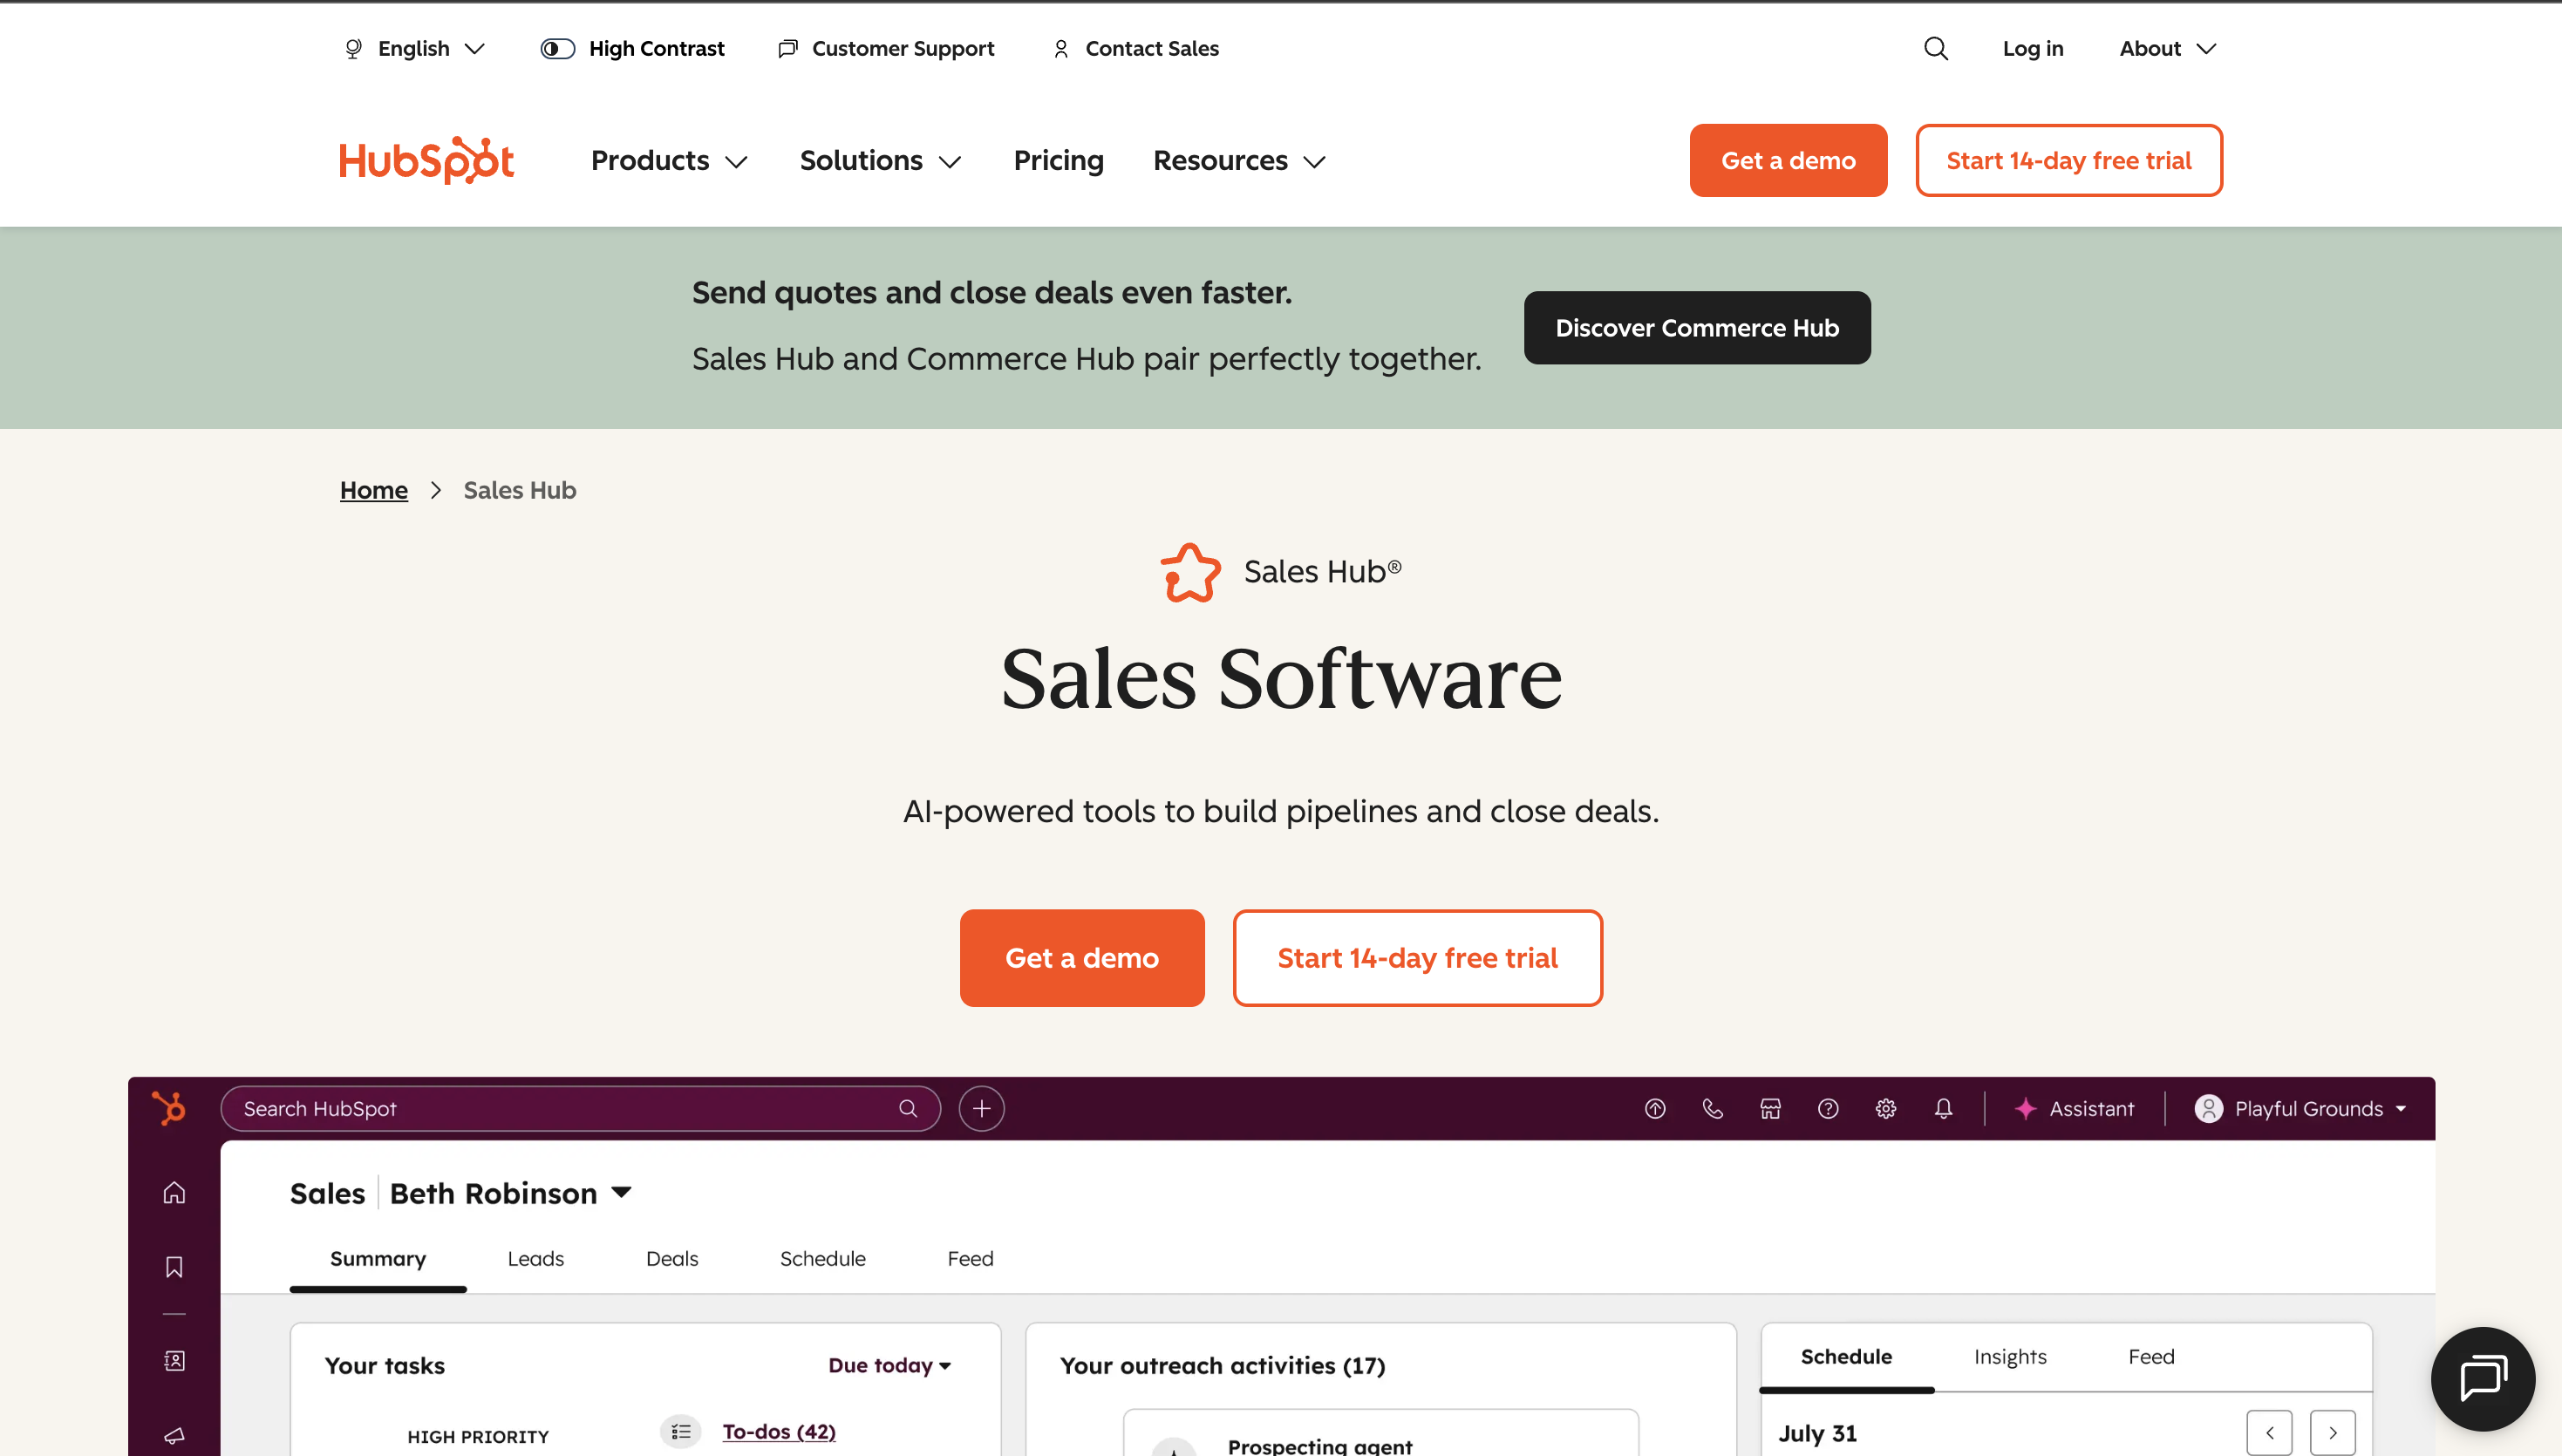Go to previous day in schedule
The width and height of the screenshot is (2562, 1456).
coord(2270,1433)
